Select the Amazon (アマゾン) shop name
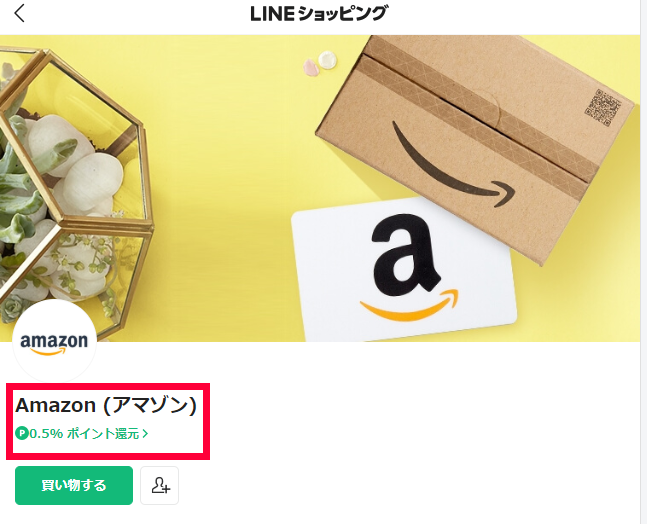The image size is (647, 524). tap(106, 405)
